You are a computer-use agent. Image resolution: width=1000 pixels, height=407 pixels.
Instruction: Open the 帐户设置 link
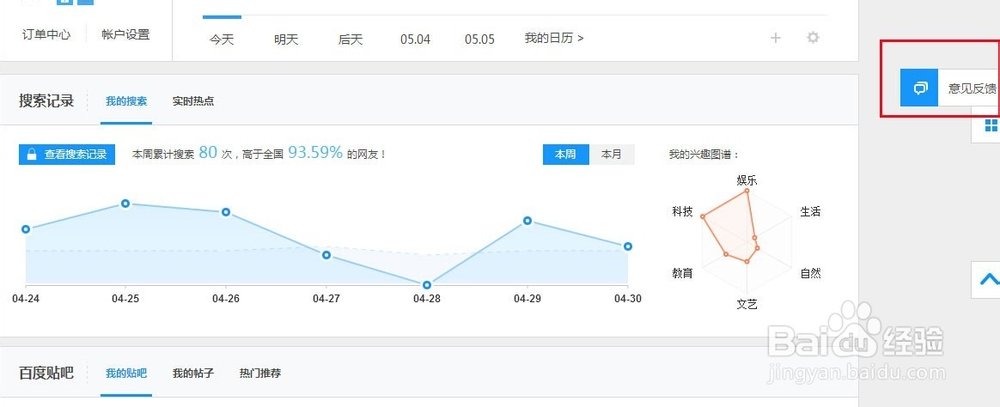126,34
